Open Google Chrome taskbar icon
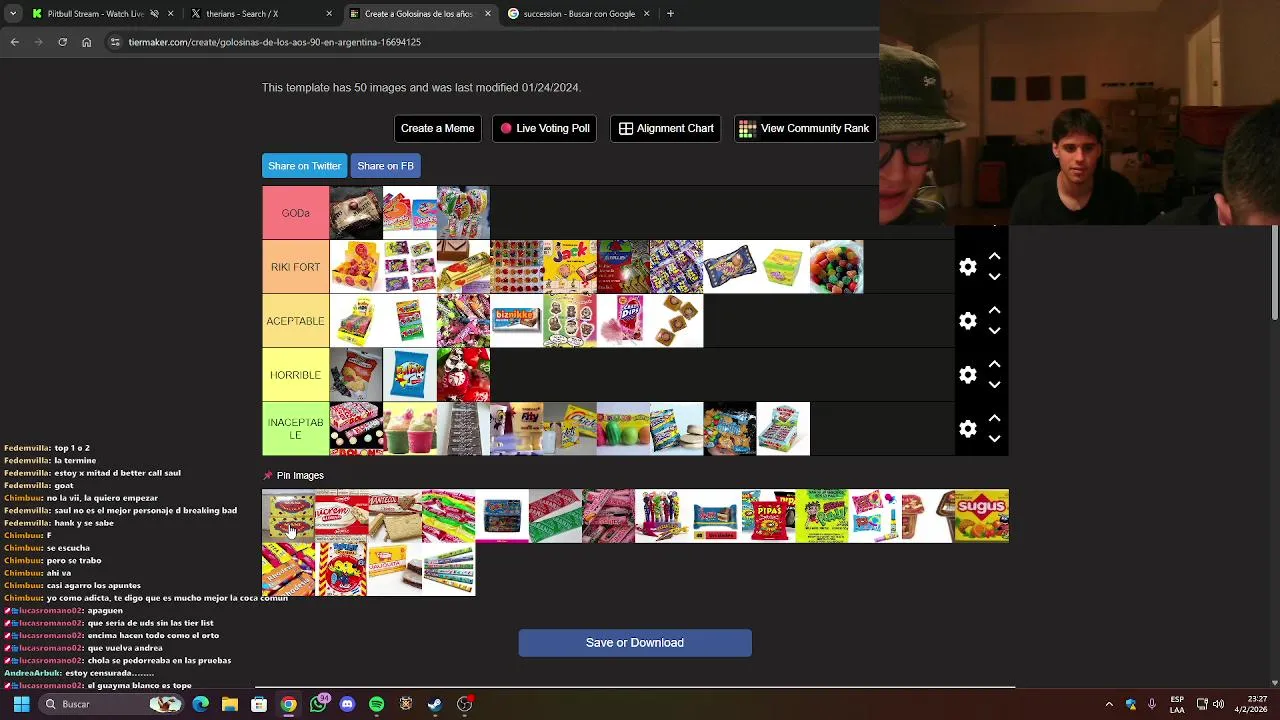Screen dimensions: 1280x720 tap(288, 704)
